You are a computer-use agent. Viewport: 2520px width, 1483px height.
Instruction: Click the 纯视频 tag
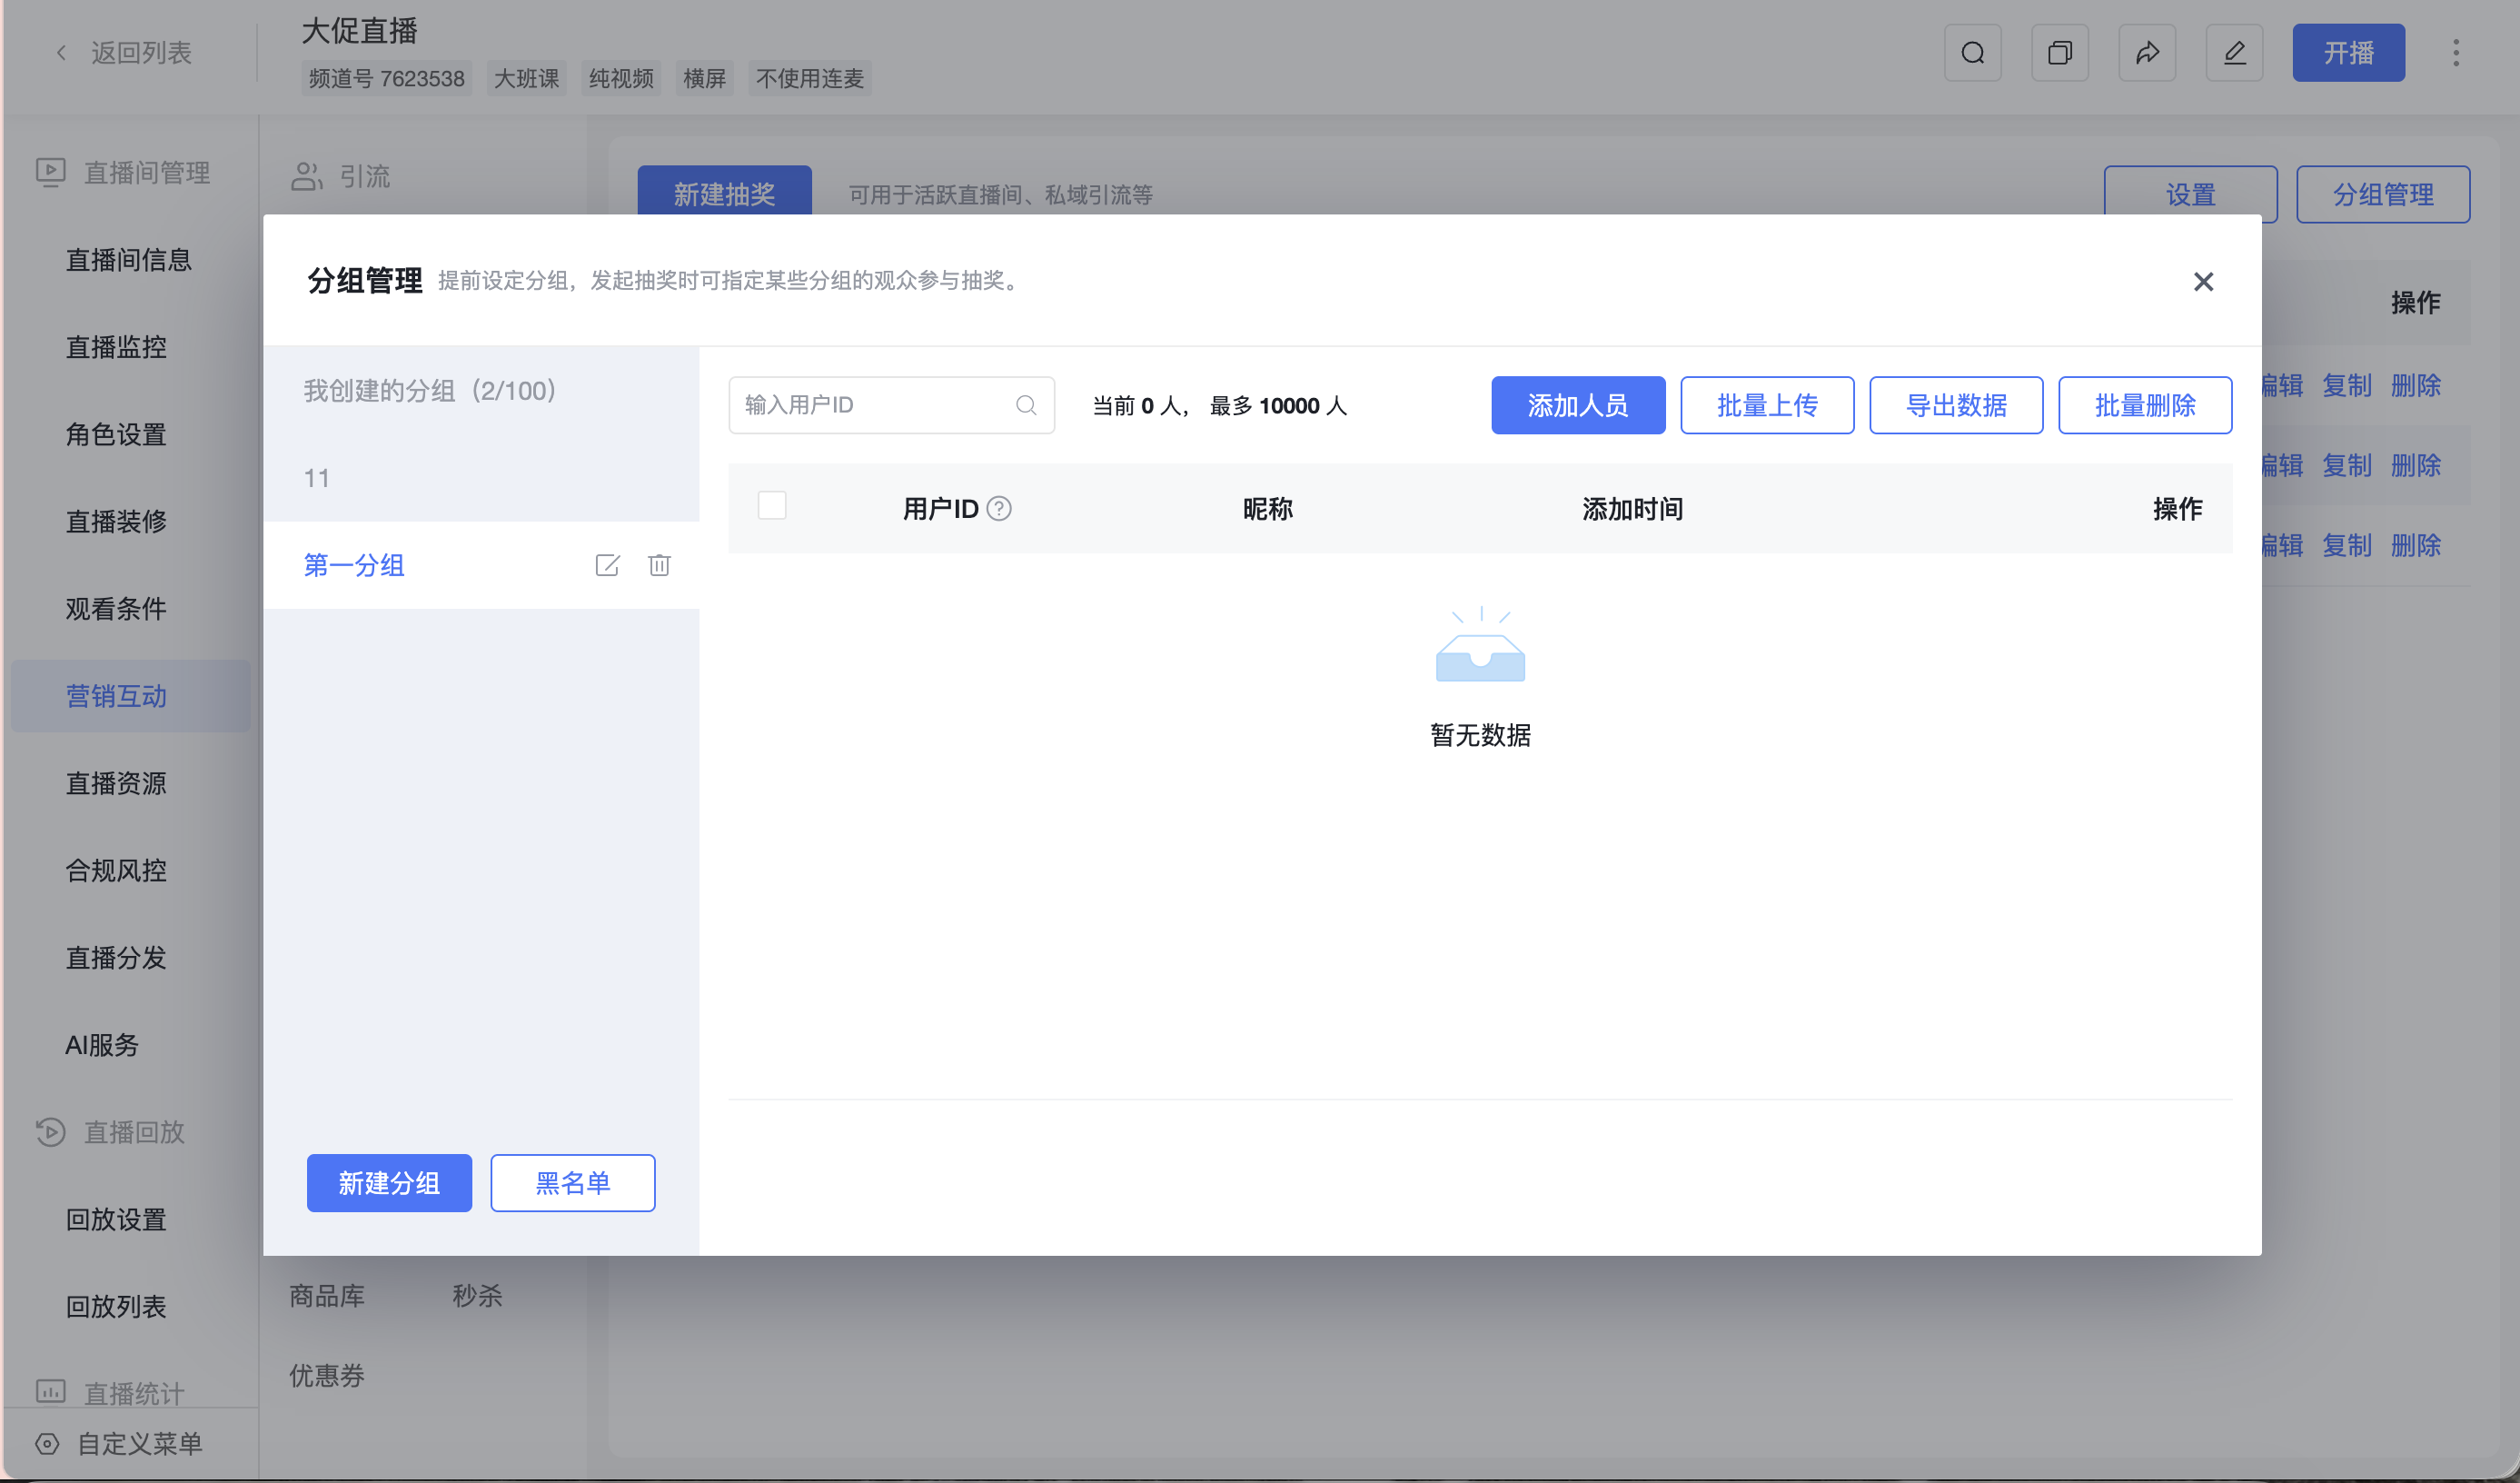click(x=621, y=78)
